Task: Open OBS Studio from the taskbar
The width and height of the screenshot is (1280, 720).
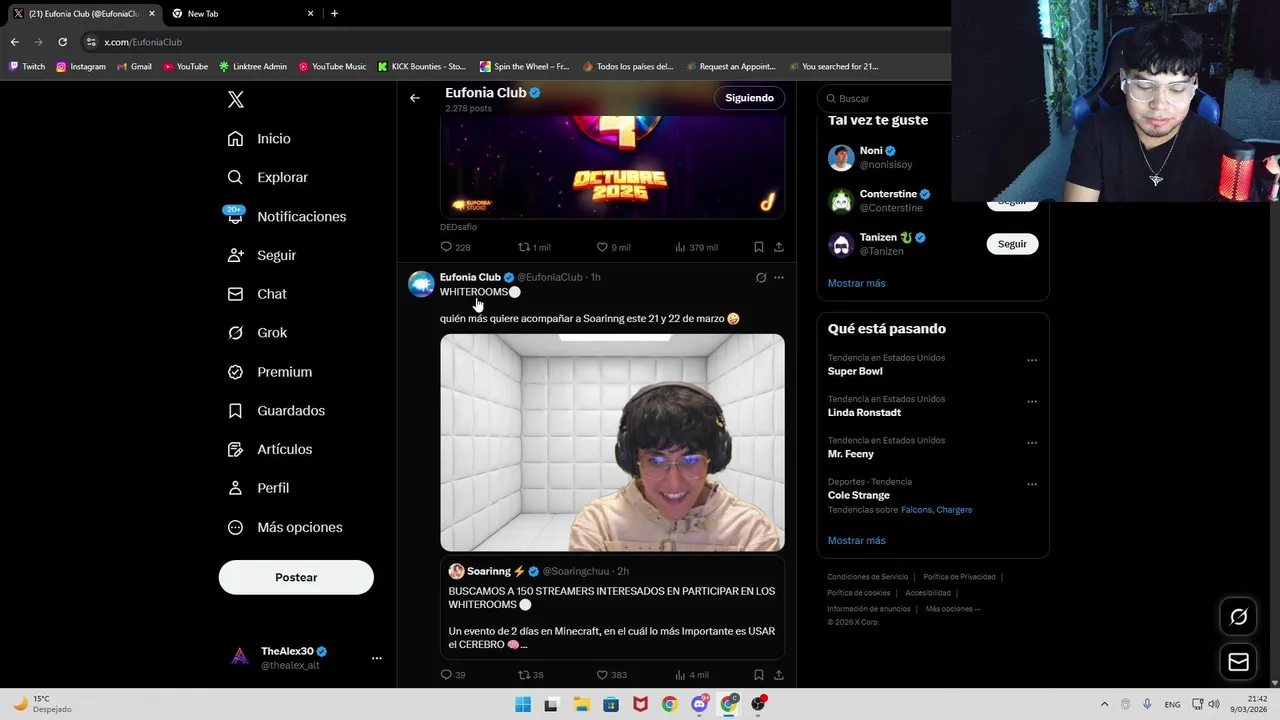Action: pos(758,704)
